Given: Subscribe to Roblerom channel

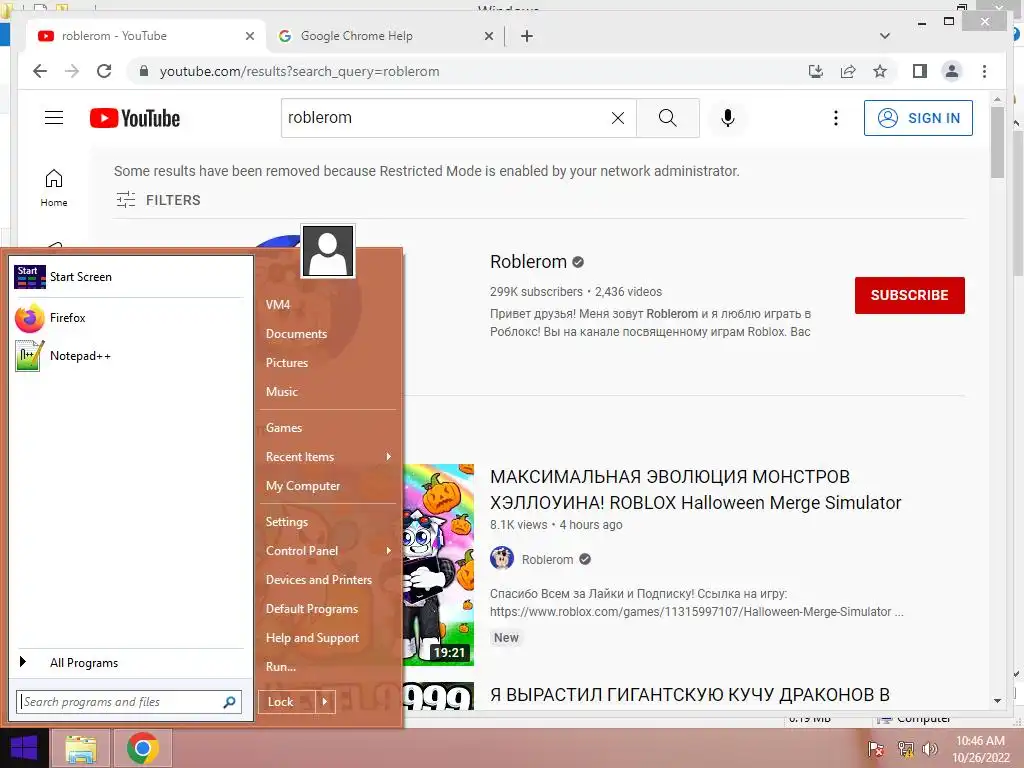Looking at the screenshot, I should point(910,295).
